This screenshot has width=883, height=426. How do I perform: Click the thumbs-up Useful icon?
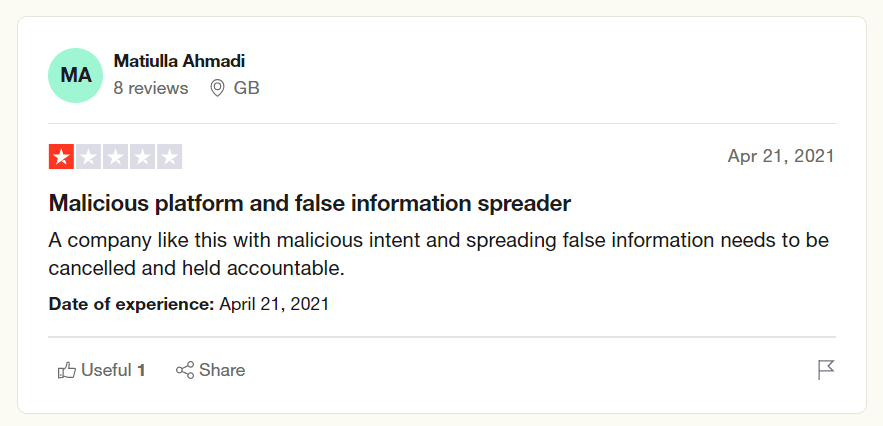[67, 371]
